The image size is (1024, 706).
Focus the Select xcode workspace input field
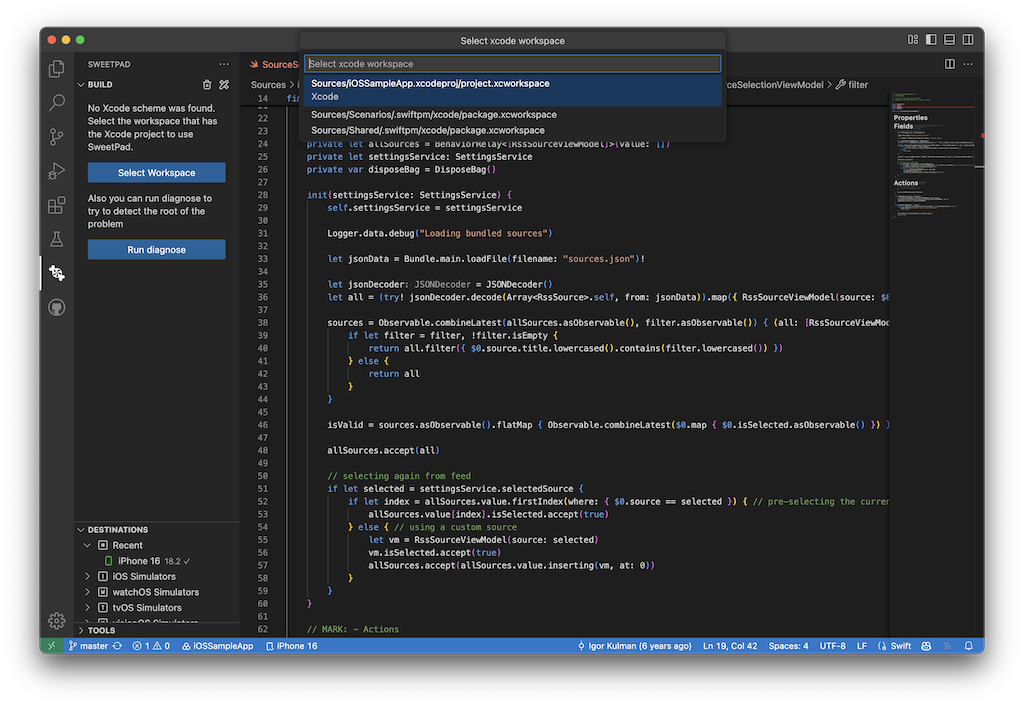tap(512, 64)
